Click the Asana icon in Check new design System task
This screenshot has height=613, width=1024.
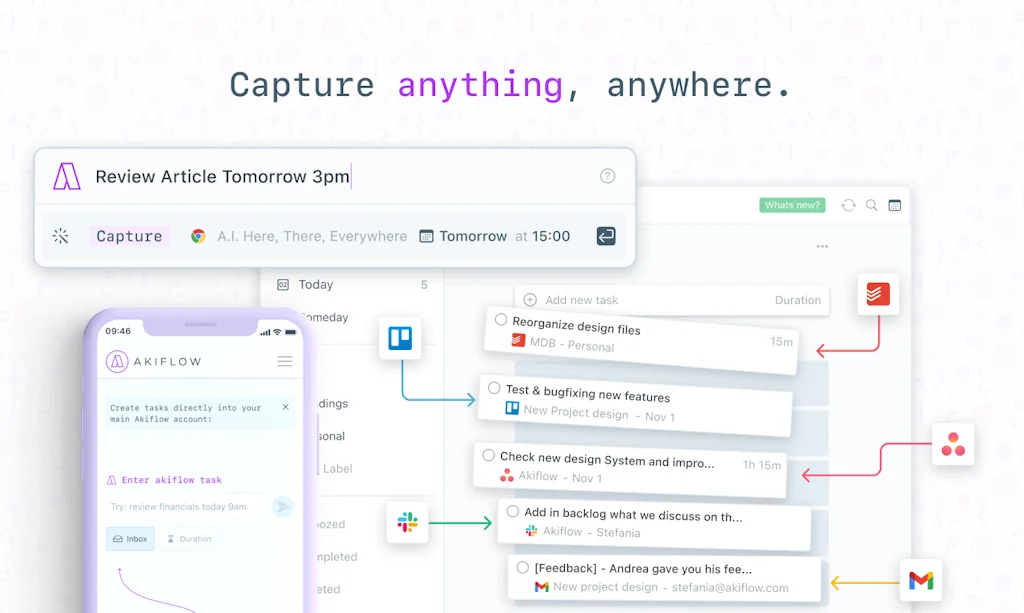(507, 475)
